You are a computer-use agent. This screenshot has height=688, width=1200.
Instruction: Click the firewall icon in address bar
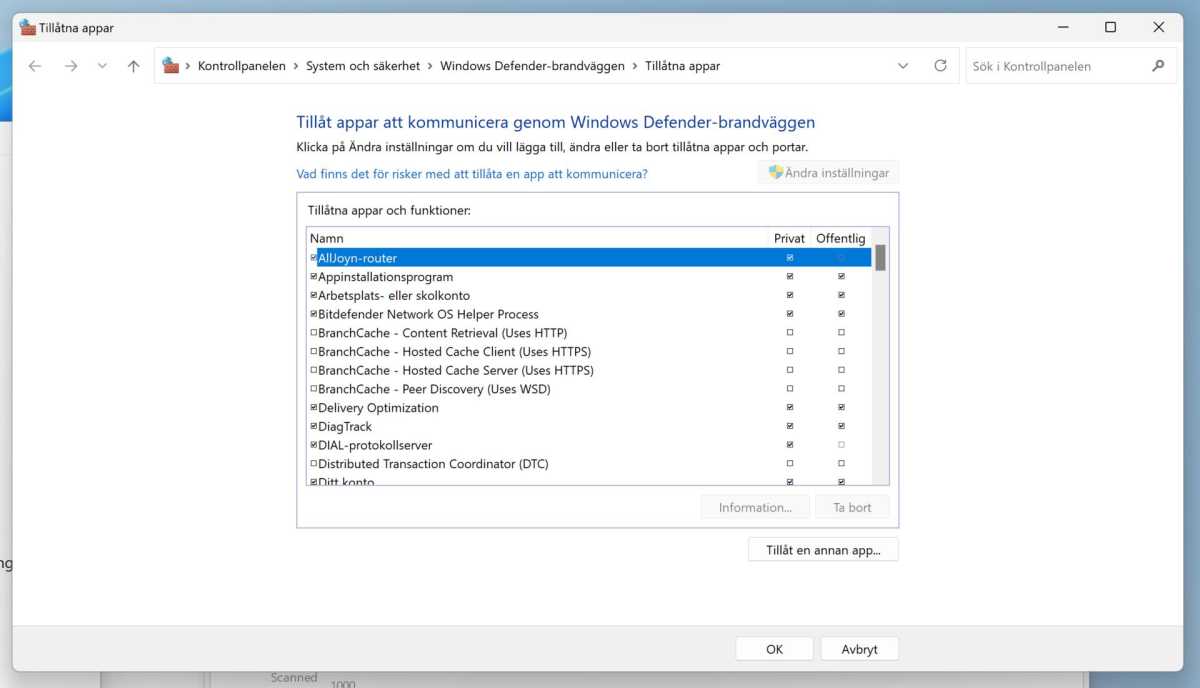171,66
